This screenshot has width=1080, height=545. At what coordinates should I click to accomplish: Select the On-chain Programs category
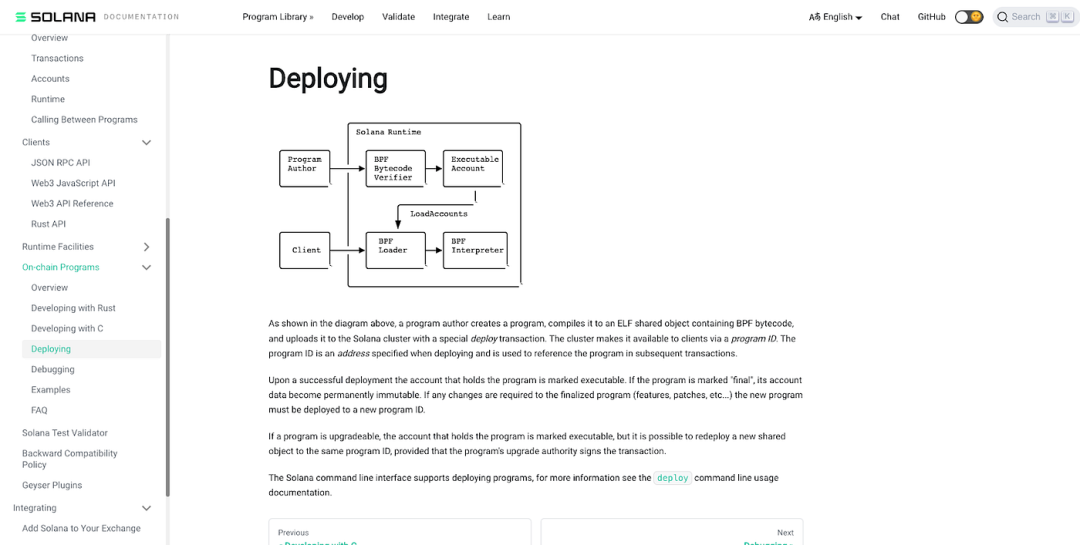coord(61,267)
